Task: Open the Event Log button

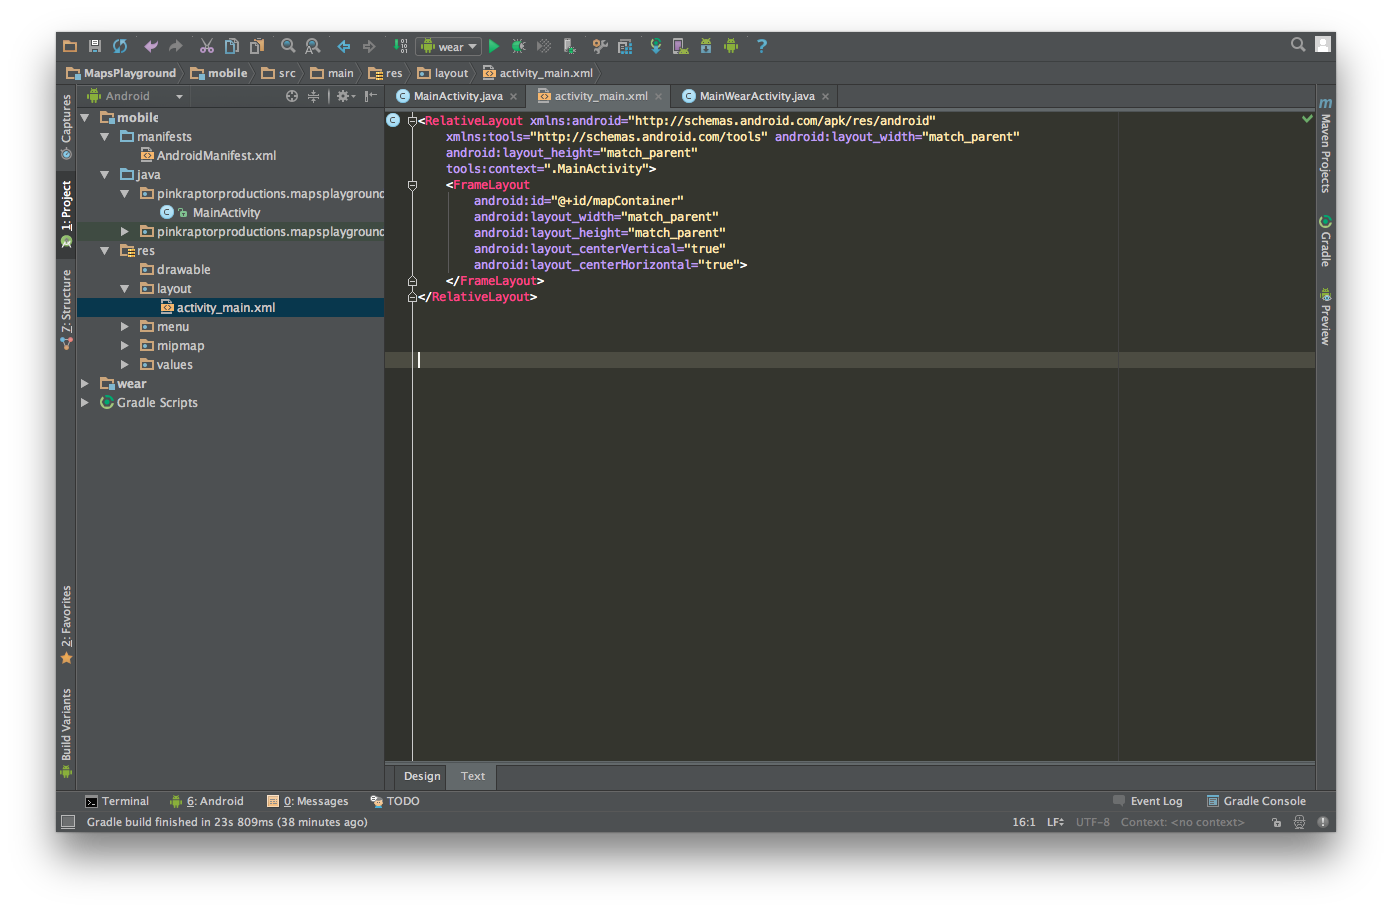Action: click(1148, 801)
